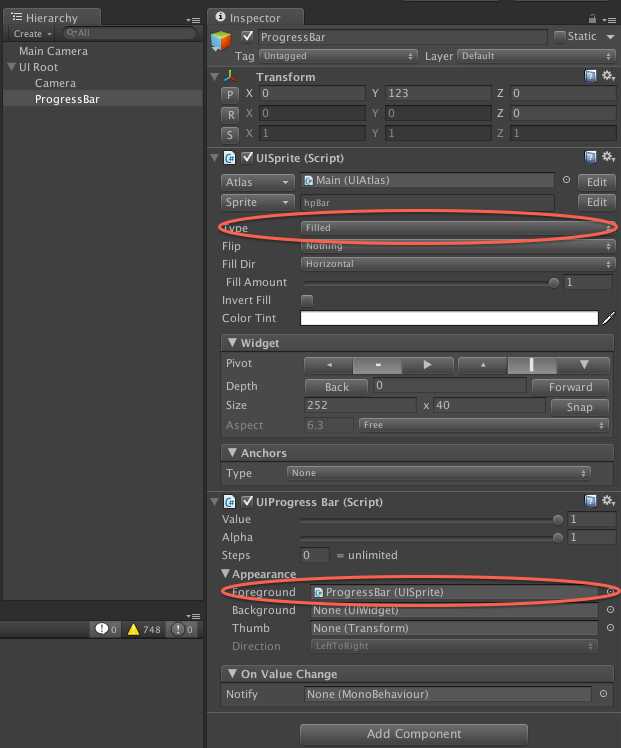621x748 pixels.
Task: Open the Anchors Type dropdown showing None
Action: (x=438, y=473)
